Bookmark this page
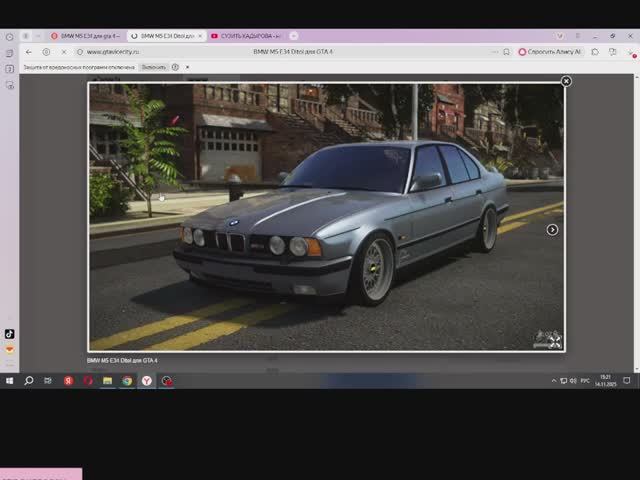Image resolution: width=640 pixels, height=480 pixels. (506, 52)
